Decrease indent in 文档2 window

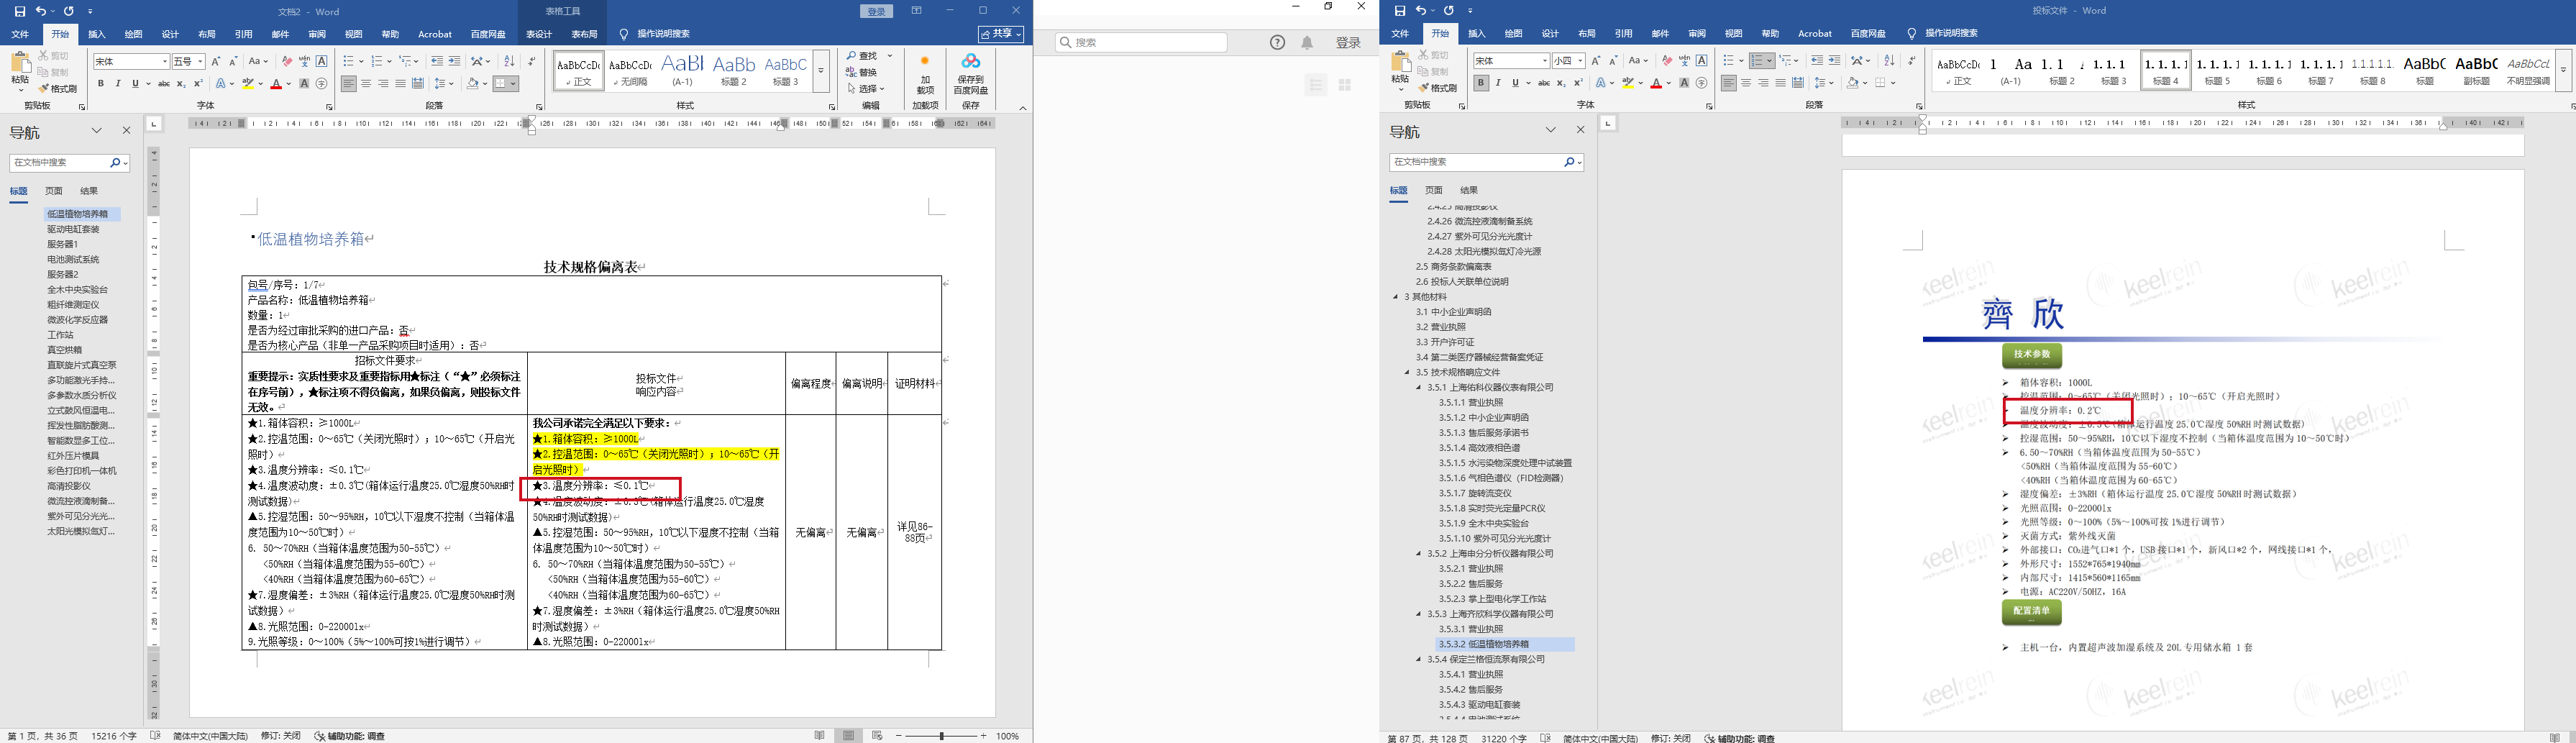click(437, 62)
